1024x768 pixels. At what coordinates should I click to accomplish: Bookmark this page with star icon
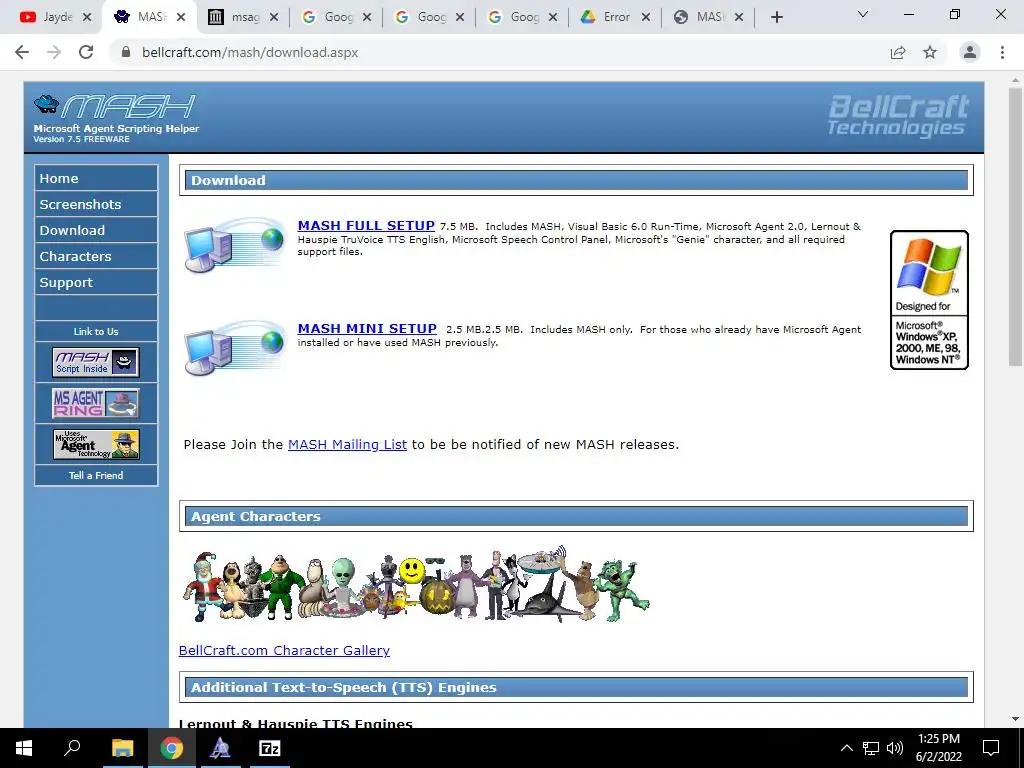pos(930,52)
